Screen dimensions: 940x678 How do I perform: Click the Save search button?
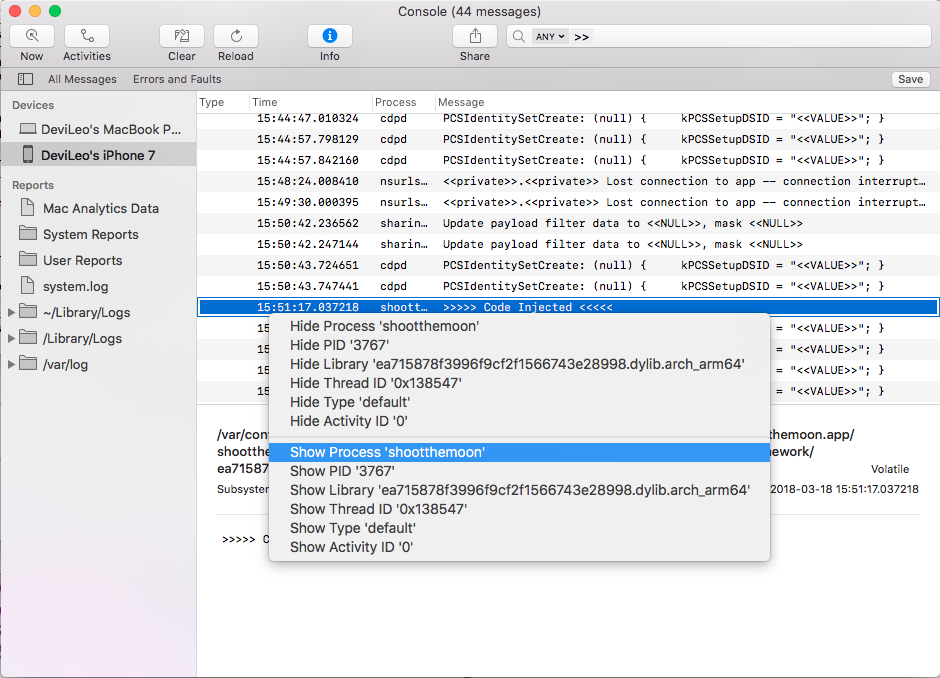(910, 79)
